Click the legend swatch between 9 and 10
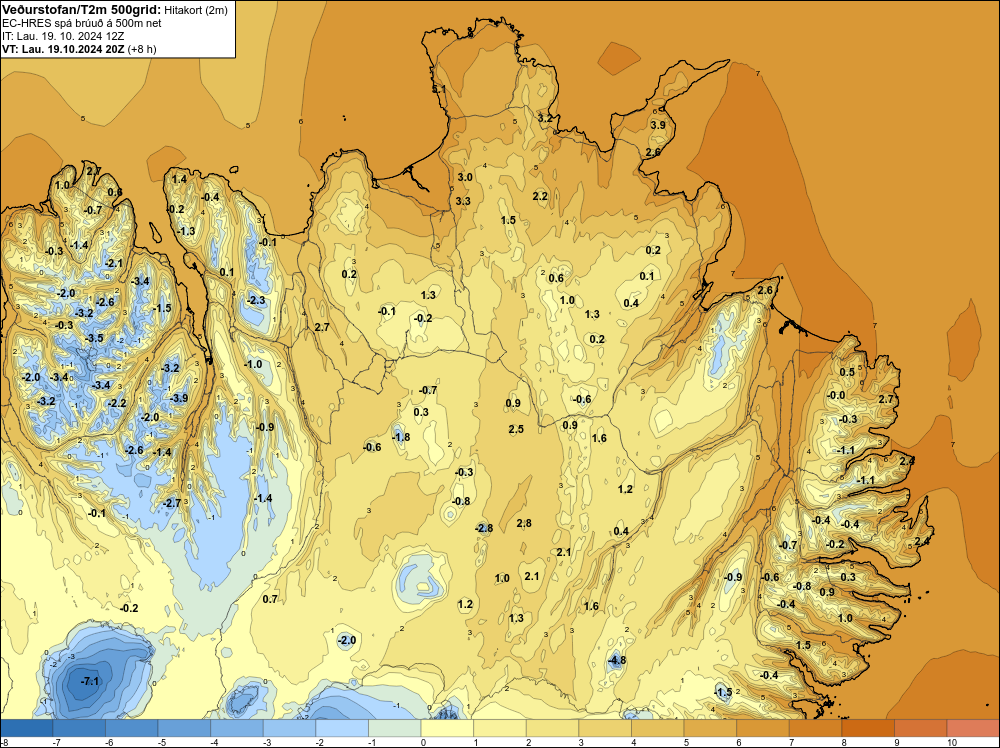The height and width of the screenshot is (748, 1000). [x=921, y=728]
